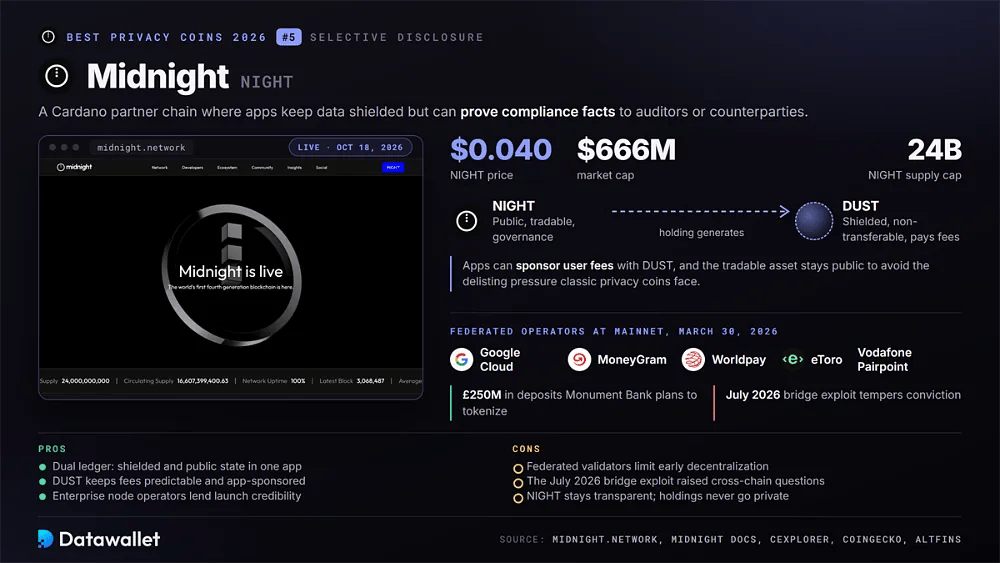Click the SELECTIVE DISCLOSURE label
The height and width of the screenshot is (563, 1000).
397,37
